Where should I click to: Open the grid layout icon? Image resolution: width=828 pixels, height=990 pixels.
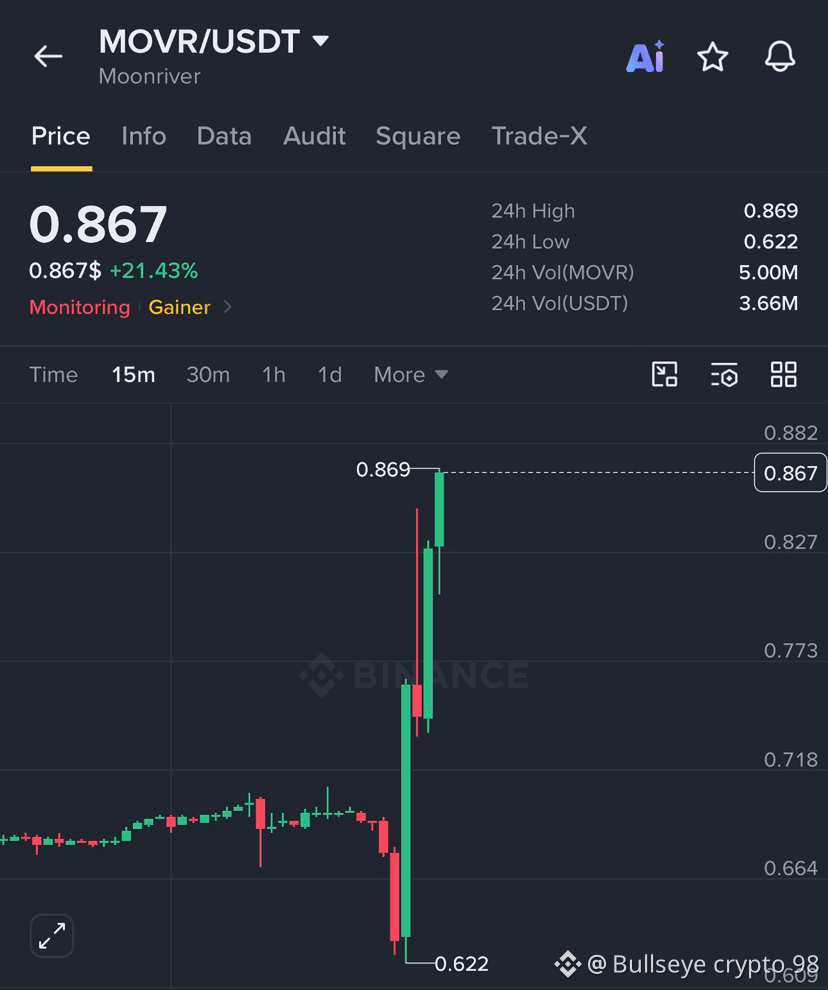coord(784,374)
